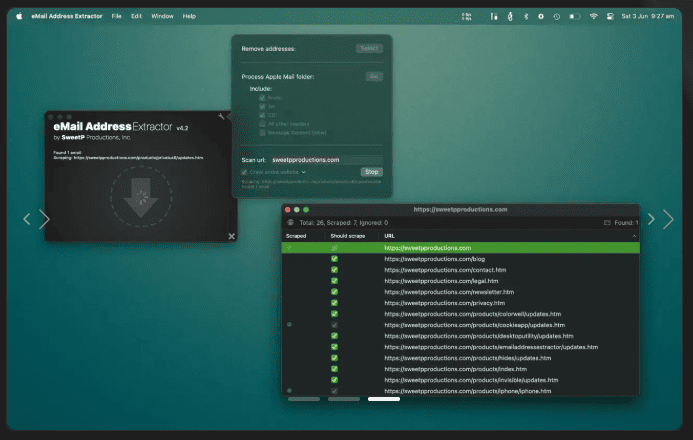Click the download arrow drop zone
This screenshot has width=693, height=440.
141,197
